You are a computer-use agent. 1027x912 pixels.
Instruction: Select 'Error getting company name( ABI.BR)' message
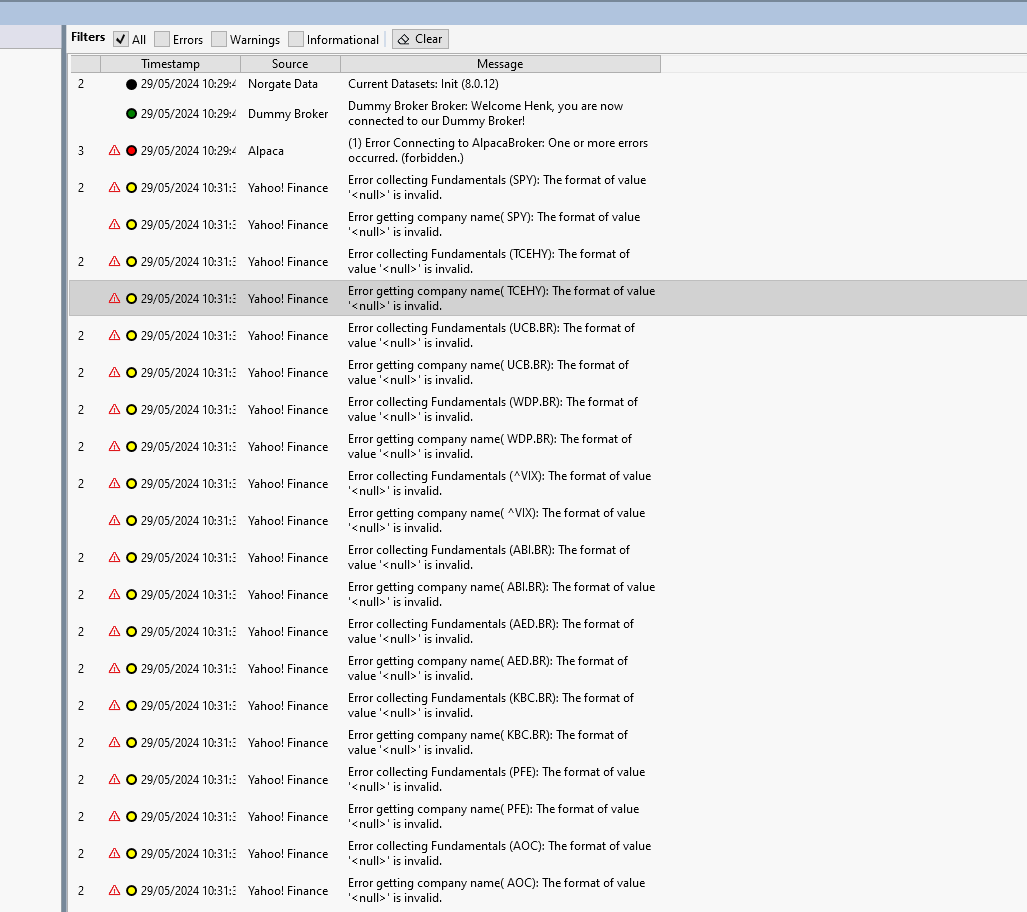(x=501, y=595)
